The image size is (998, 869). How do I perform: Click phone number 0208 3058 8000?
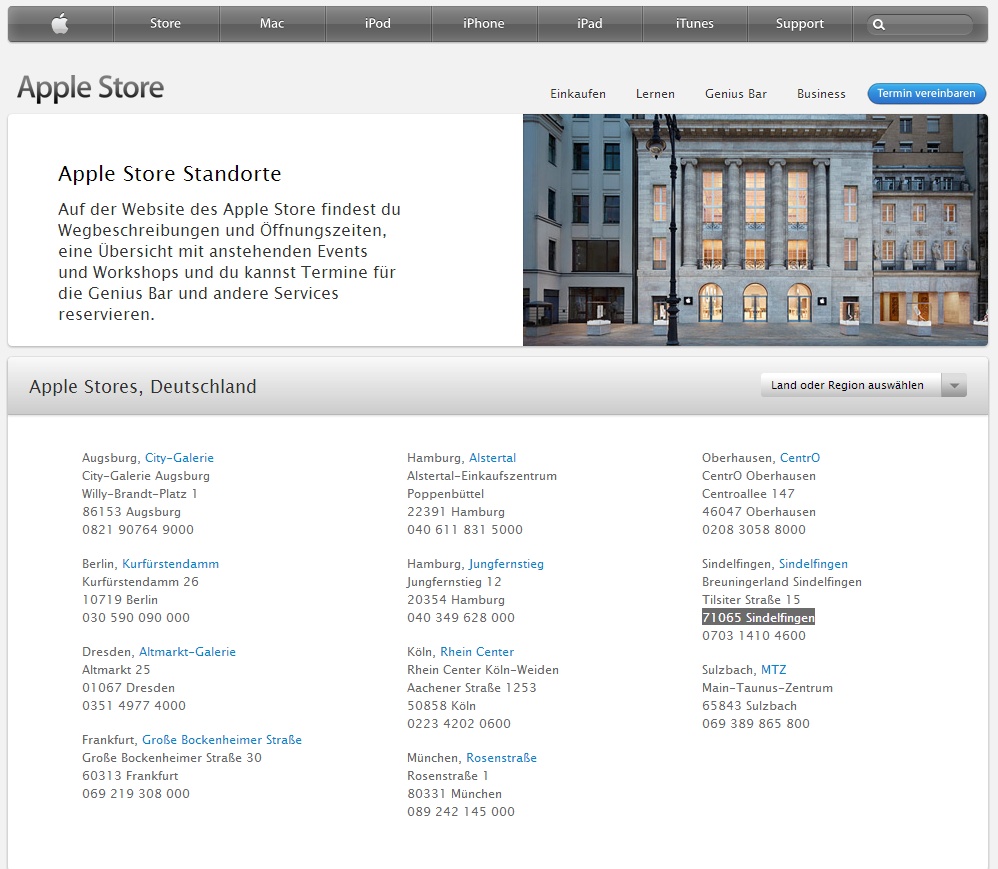[x=754, y=530]
